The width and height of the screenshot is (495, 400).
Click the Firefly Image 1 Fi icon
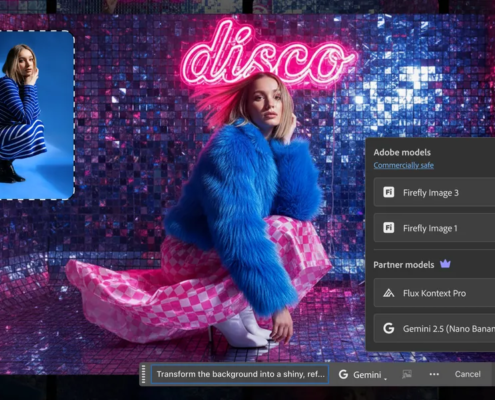point(388,228)
